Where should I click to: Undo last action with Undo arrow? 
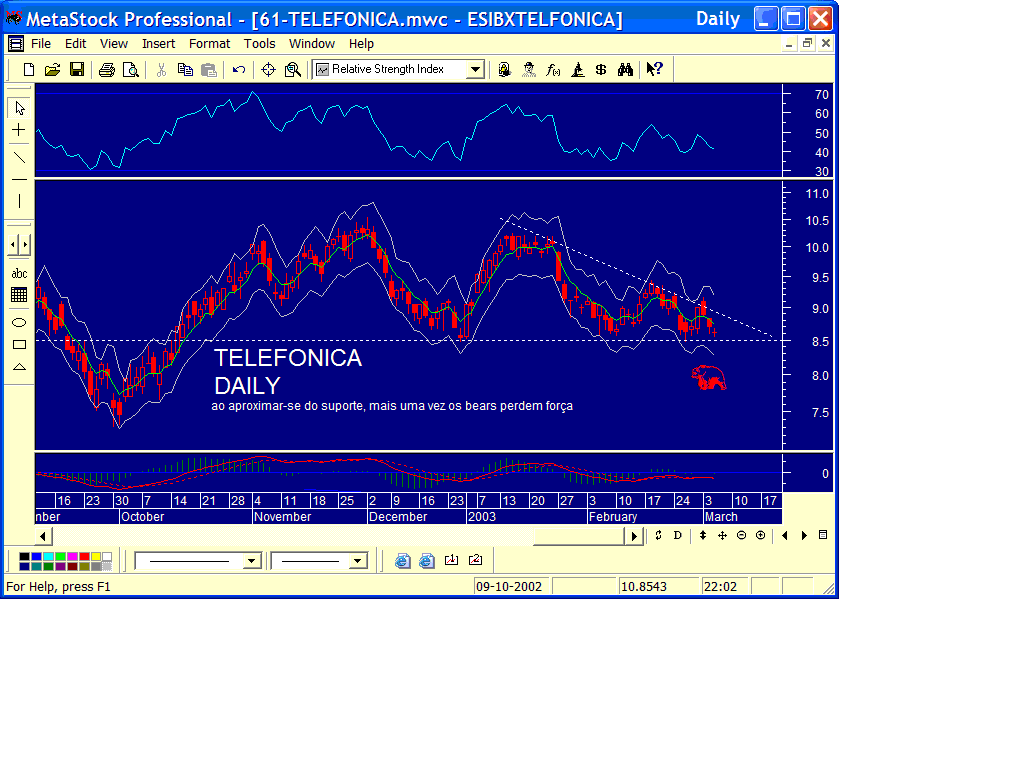(239, 69)
